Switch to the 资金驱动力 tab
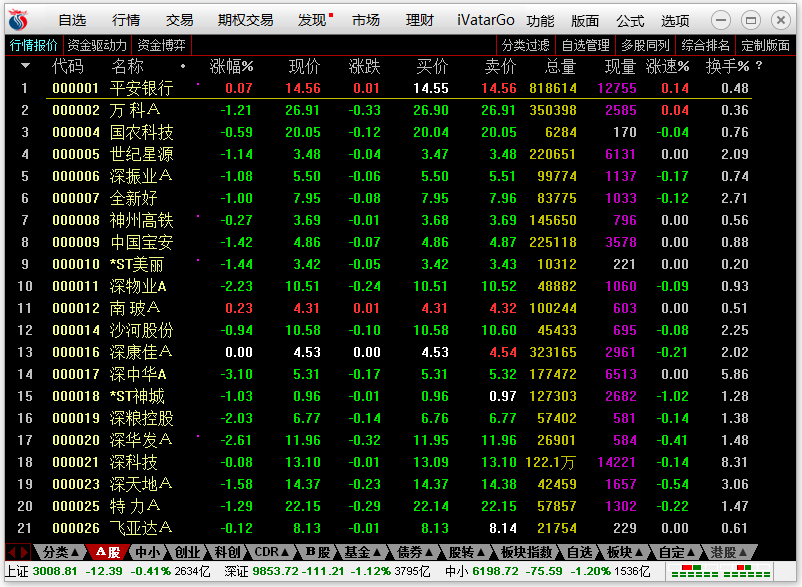 point(97,45)
